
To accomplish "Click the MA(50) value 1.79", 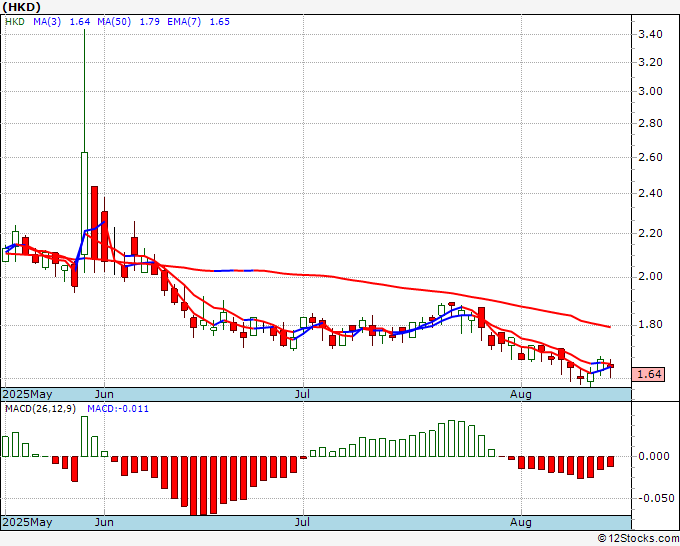I will pyautogui.click(x=150, y=22).
